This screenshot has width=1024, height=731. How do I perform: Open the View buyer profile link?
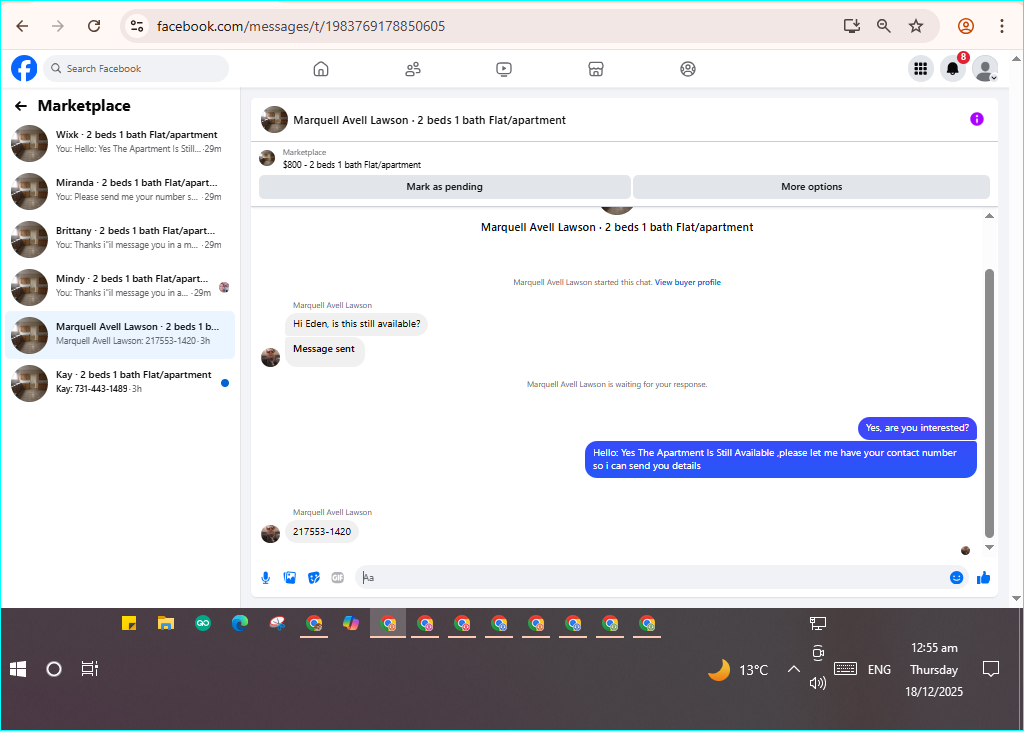tap(688, 282)
